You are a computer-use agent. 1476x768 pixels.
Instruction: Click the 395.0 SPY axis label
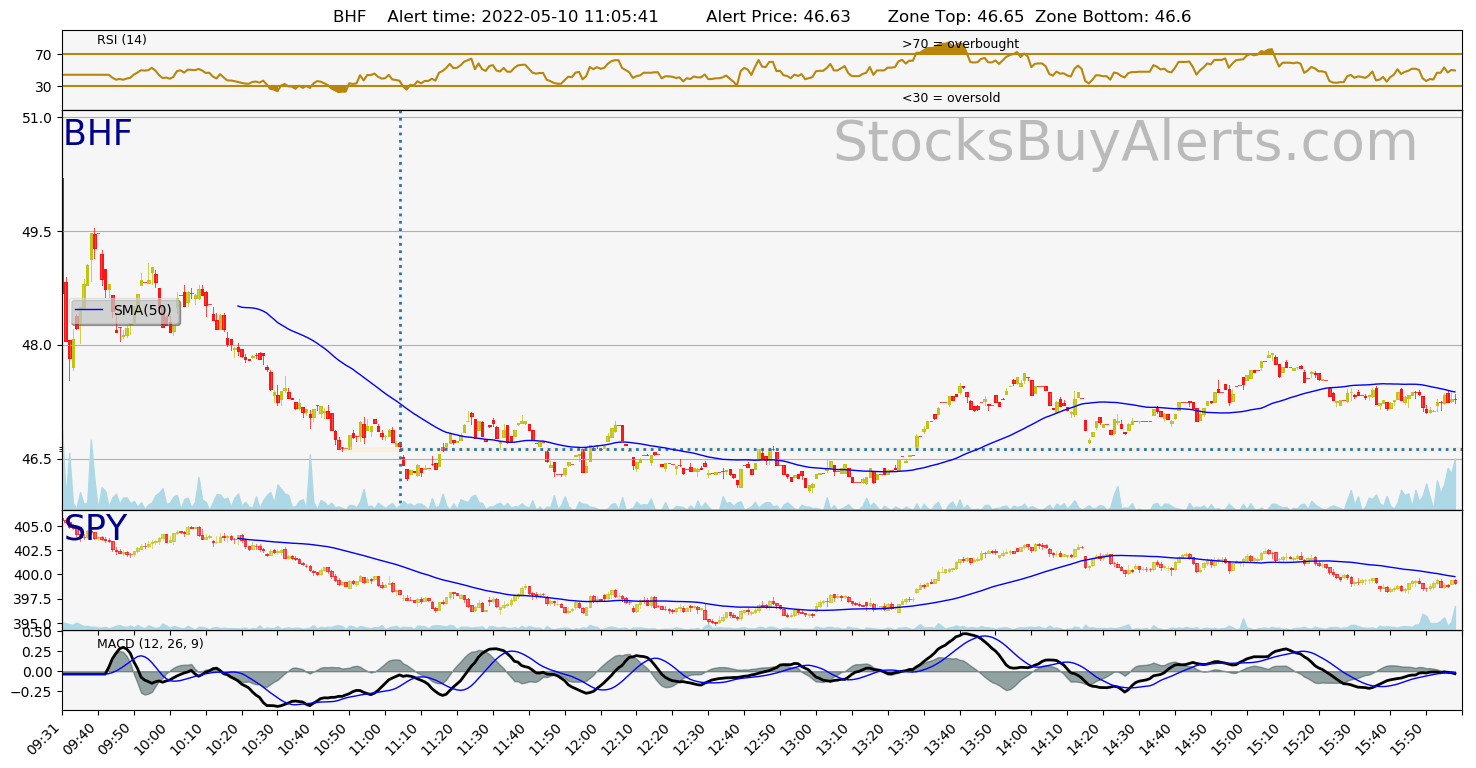click(33, 623)
